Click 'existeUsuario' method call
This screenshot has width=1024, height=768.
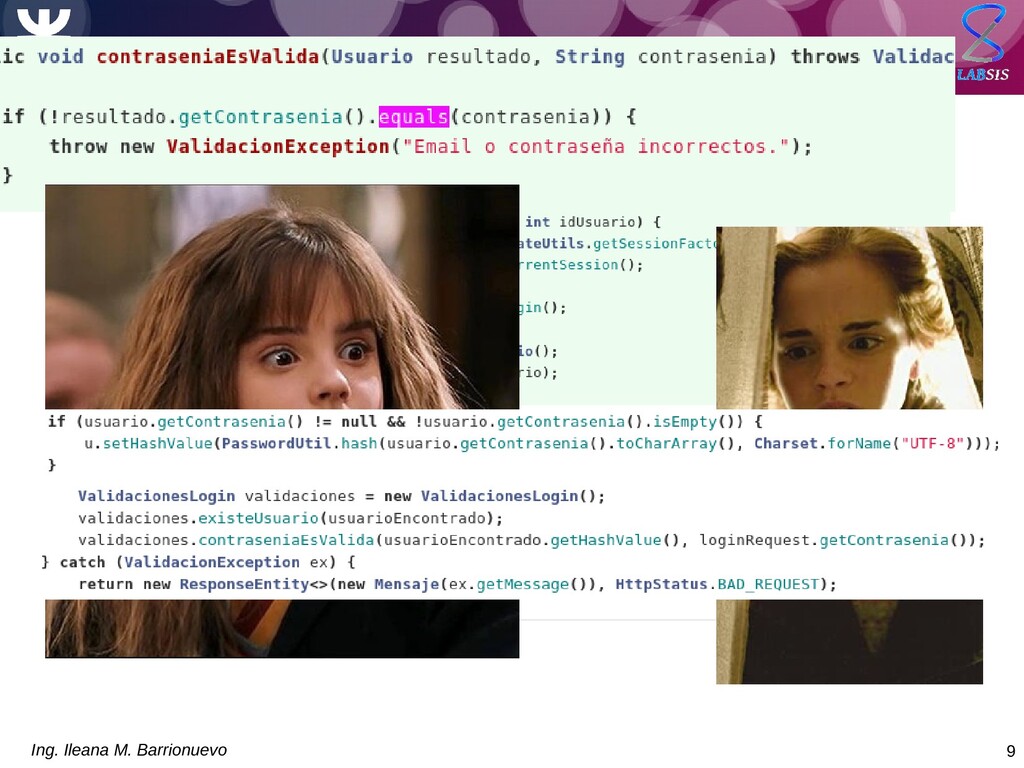258,519
